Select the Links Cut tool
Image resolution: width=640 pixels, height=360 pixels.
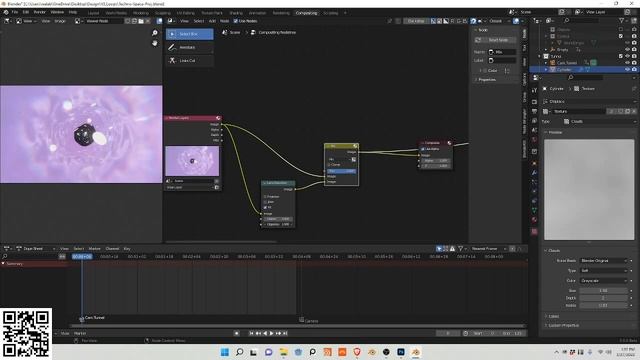tap(189, 60)
